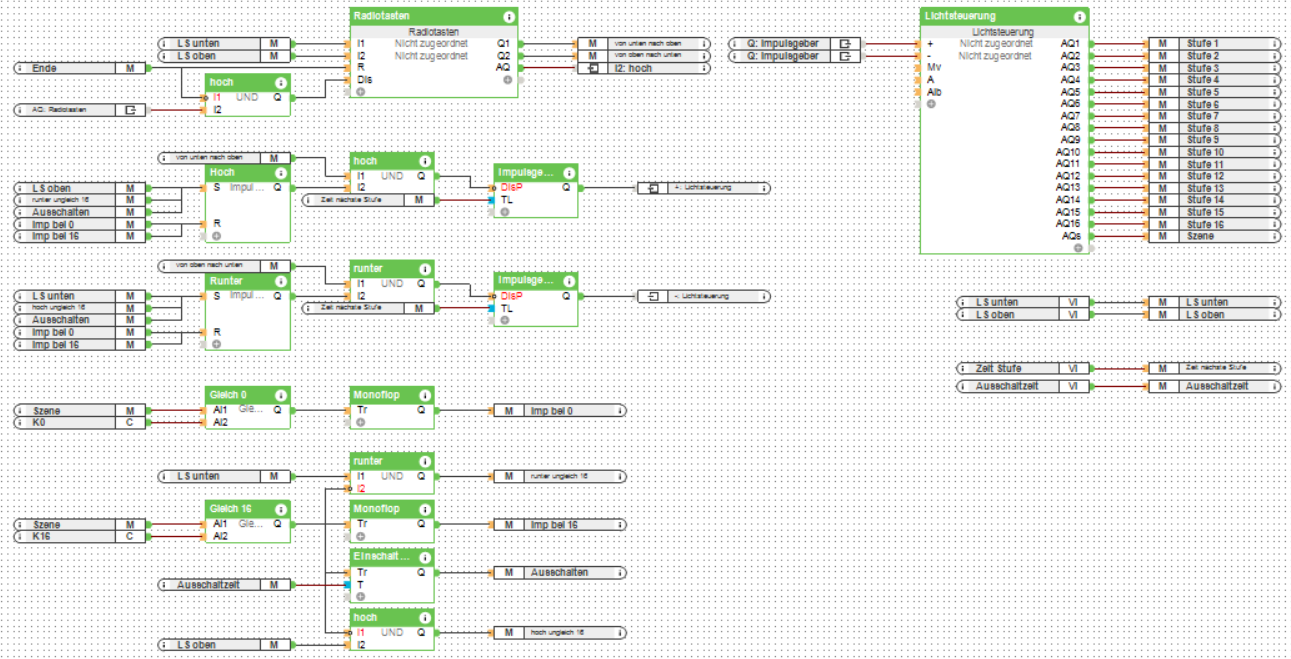
Task: Click reference icon on -: Lichtsteuerung connector
Action: click(653, 296)
